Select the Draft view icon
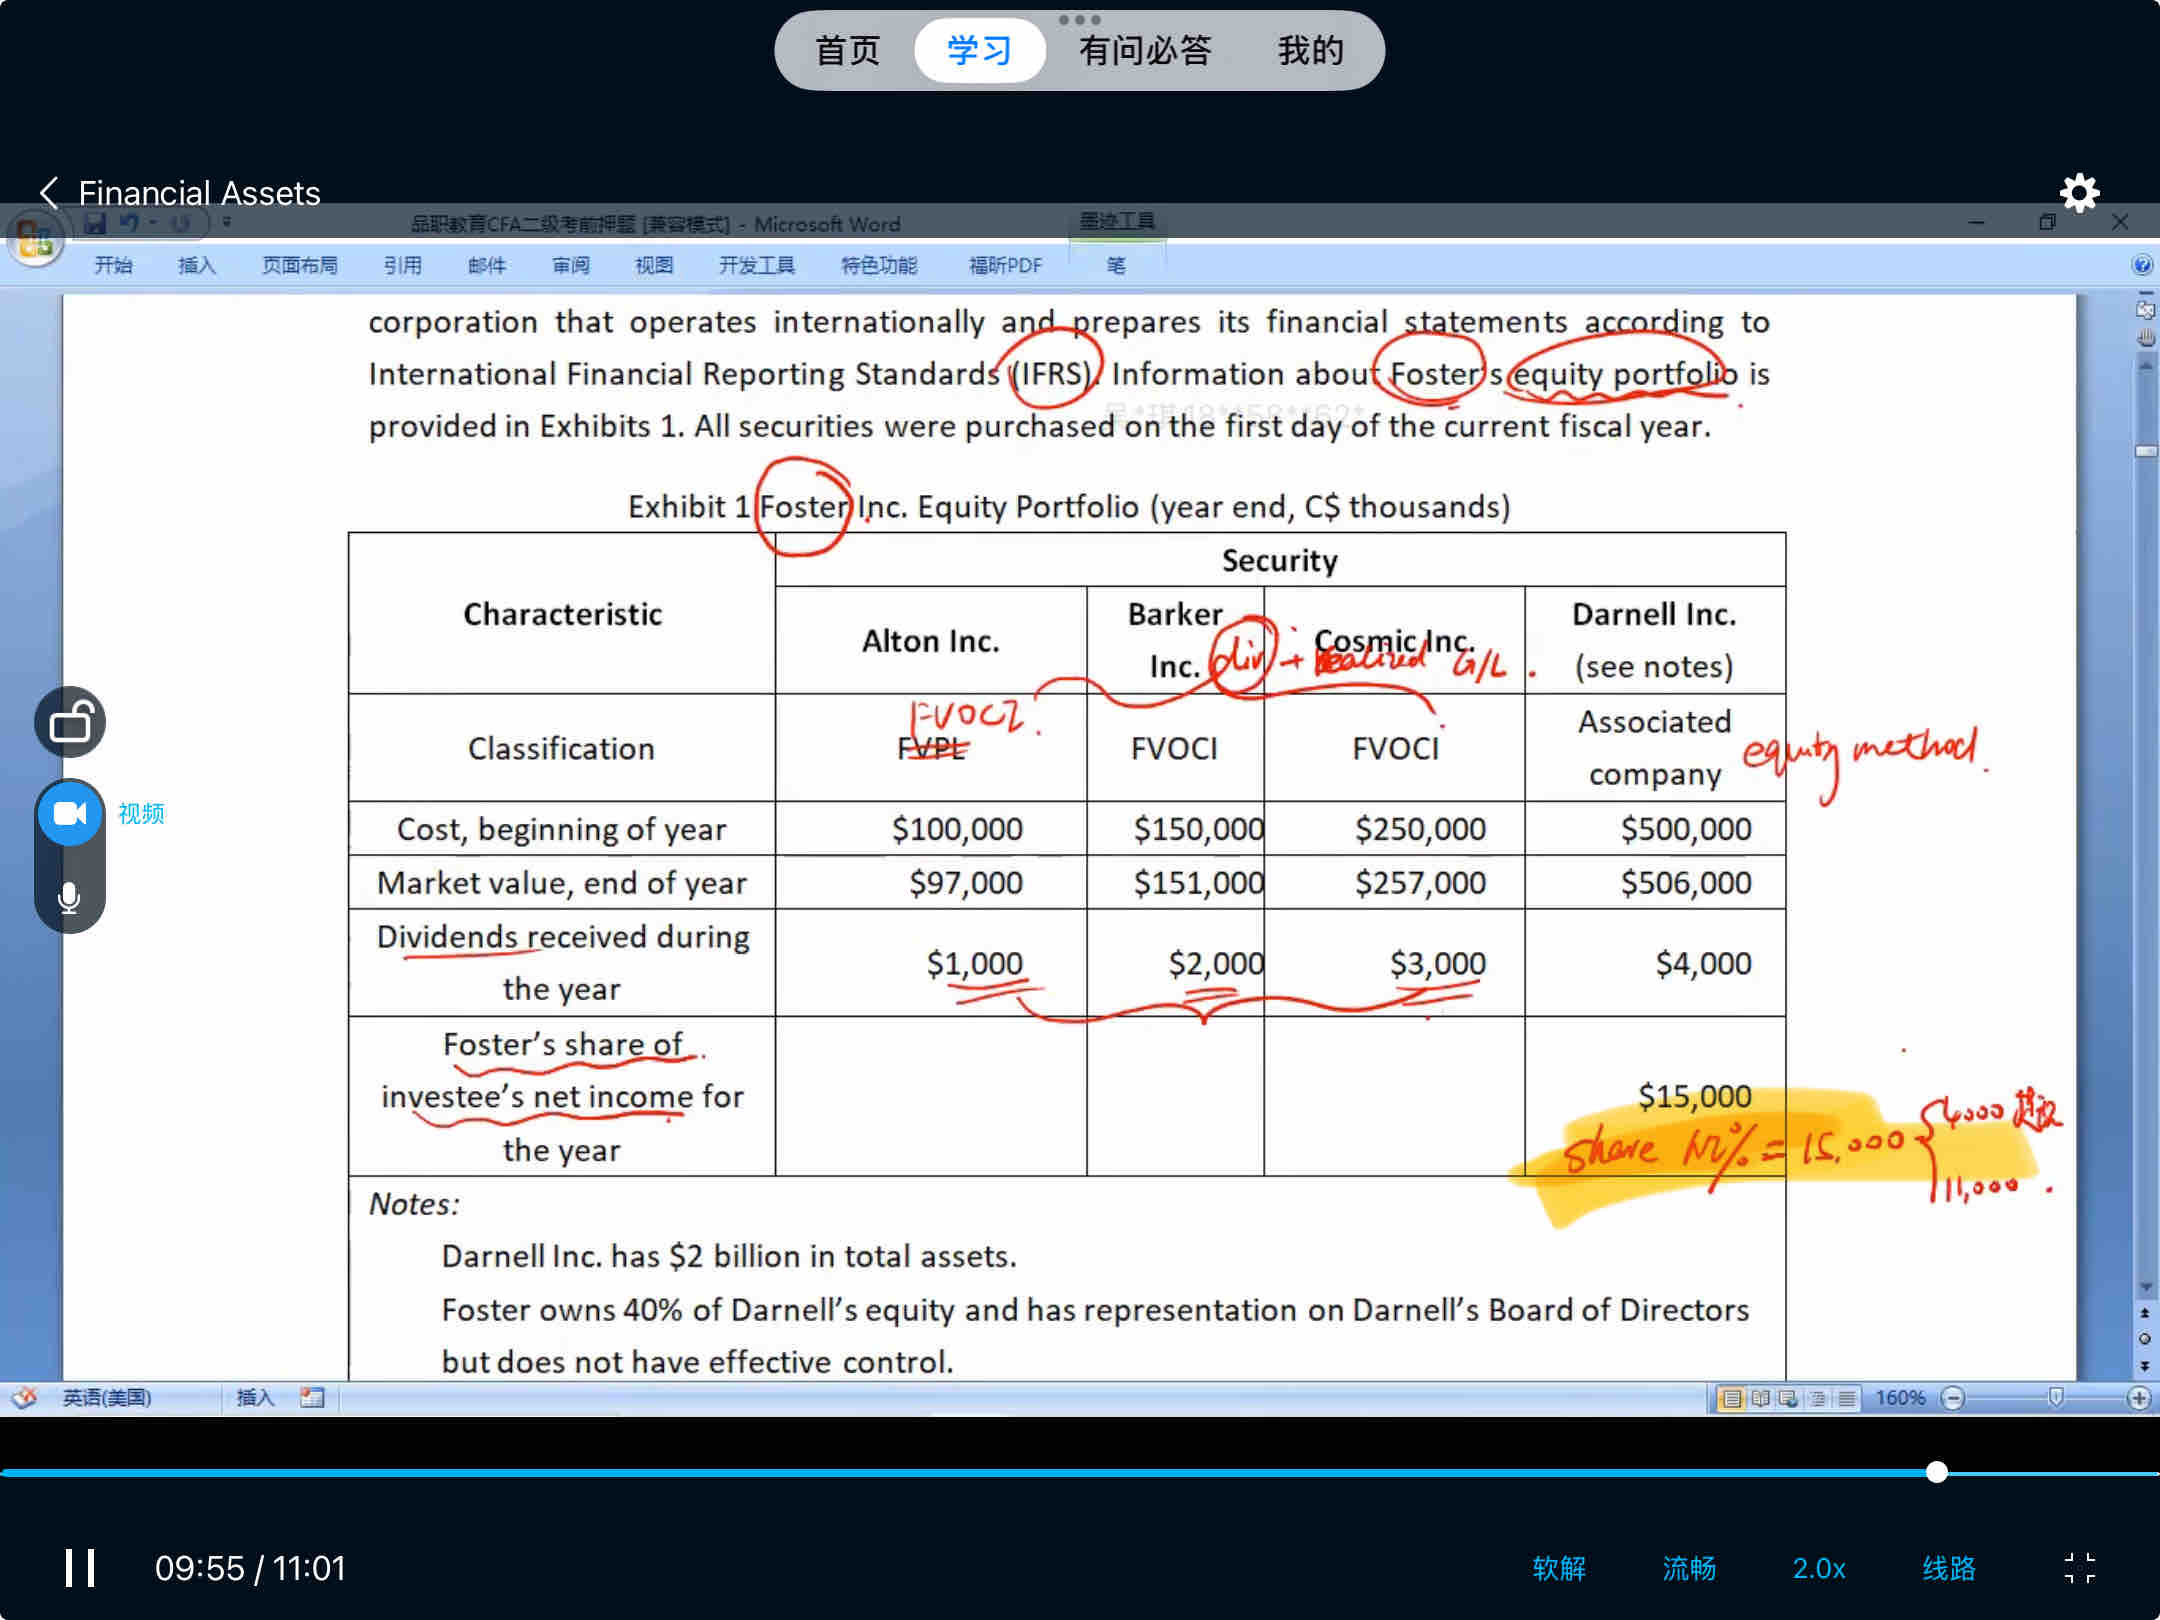The image size is (2160, 1620). [x=1846, y=1398]
